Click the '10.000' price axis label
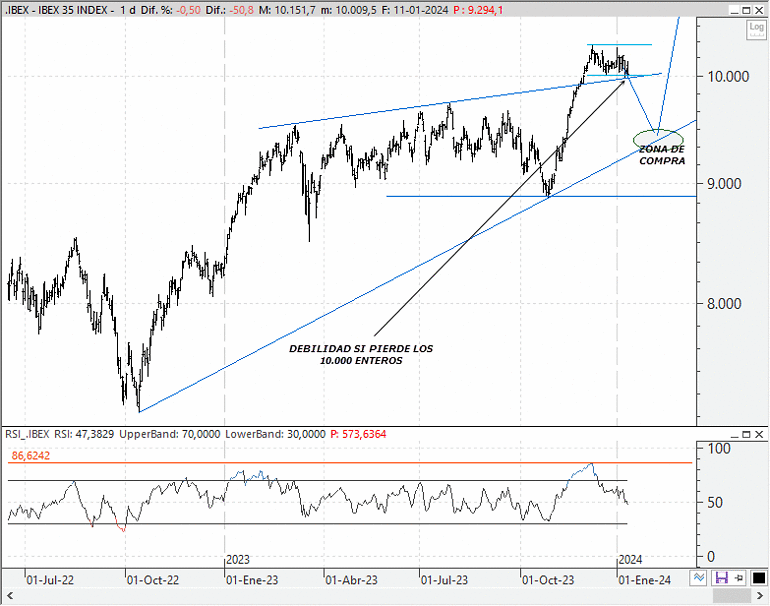 (x=728, y=77)
